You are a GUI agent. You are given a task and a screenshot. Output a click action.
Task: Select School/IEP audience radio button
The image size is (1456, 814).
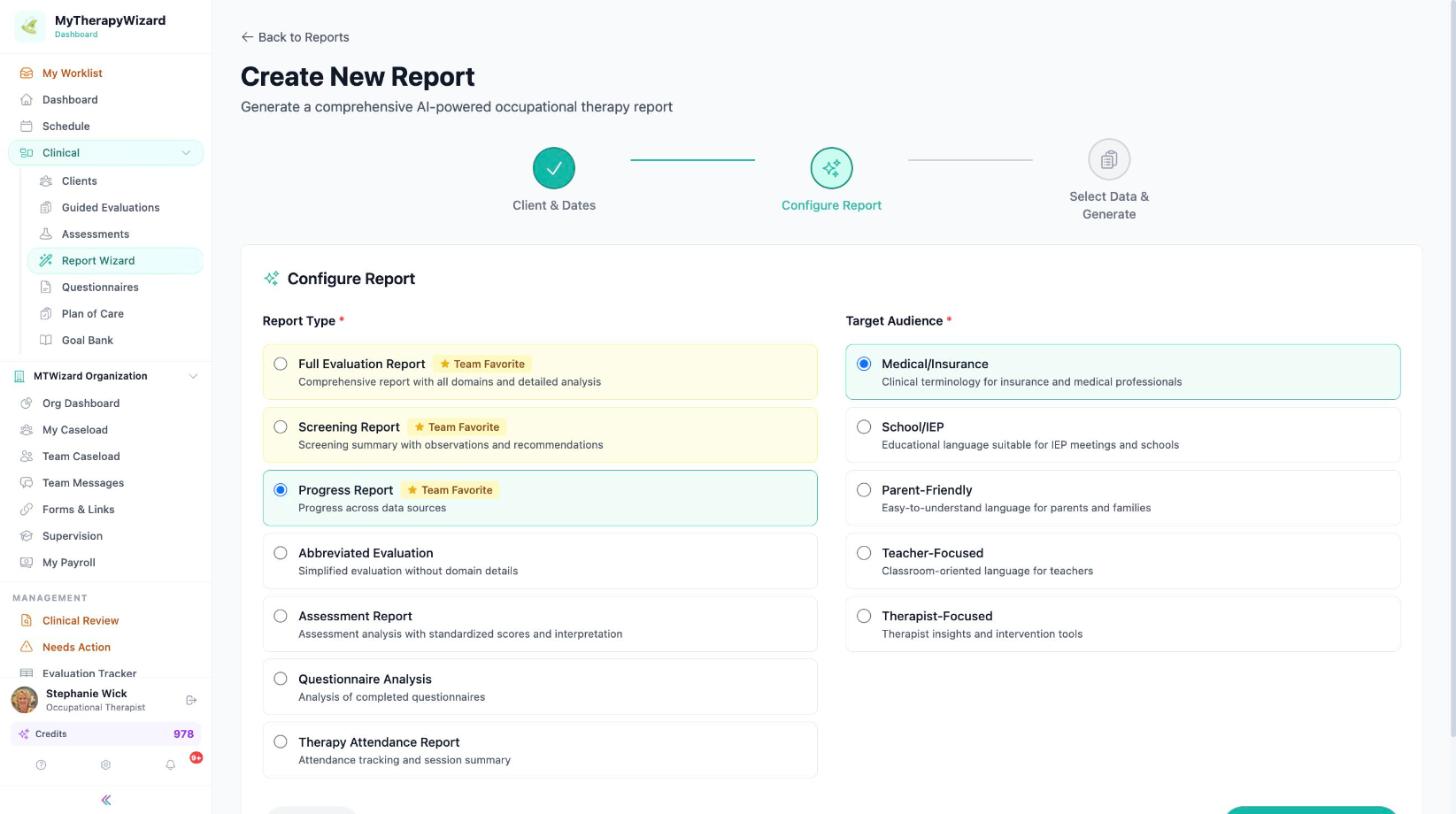coord(864,427)
